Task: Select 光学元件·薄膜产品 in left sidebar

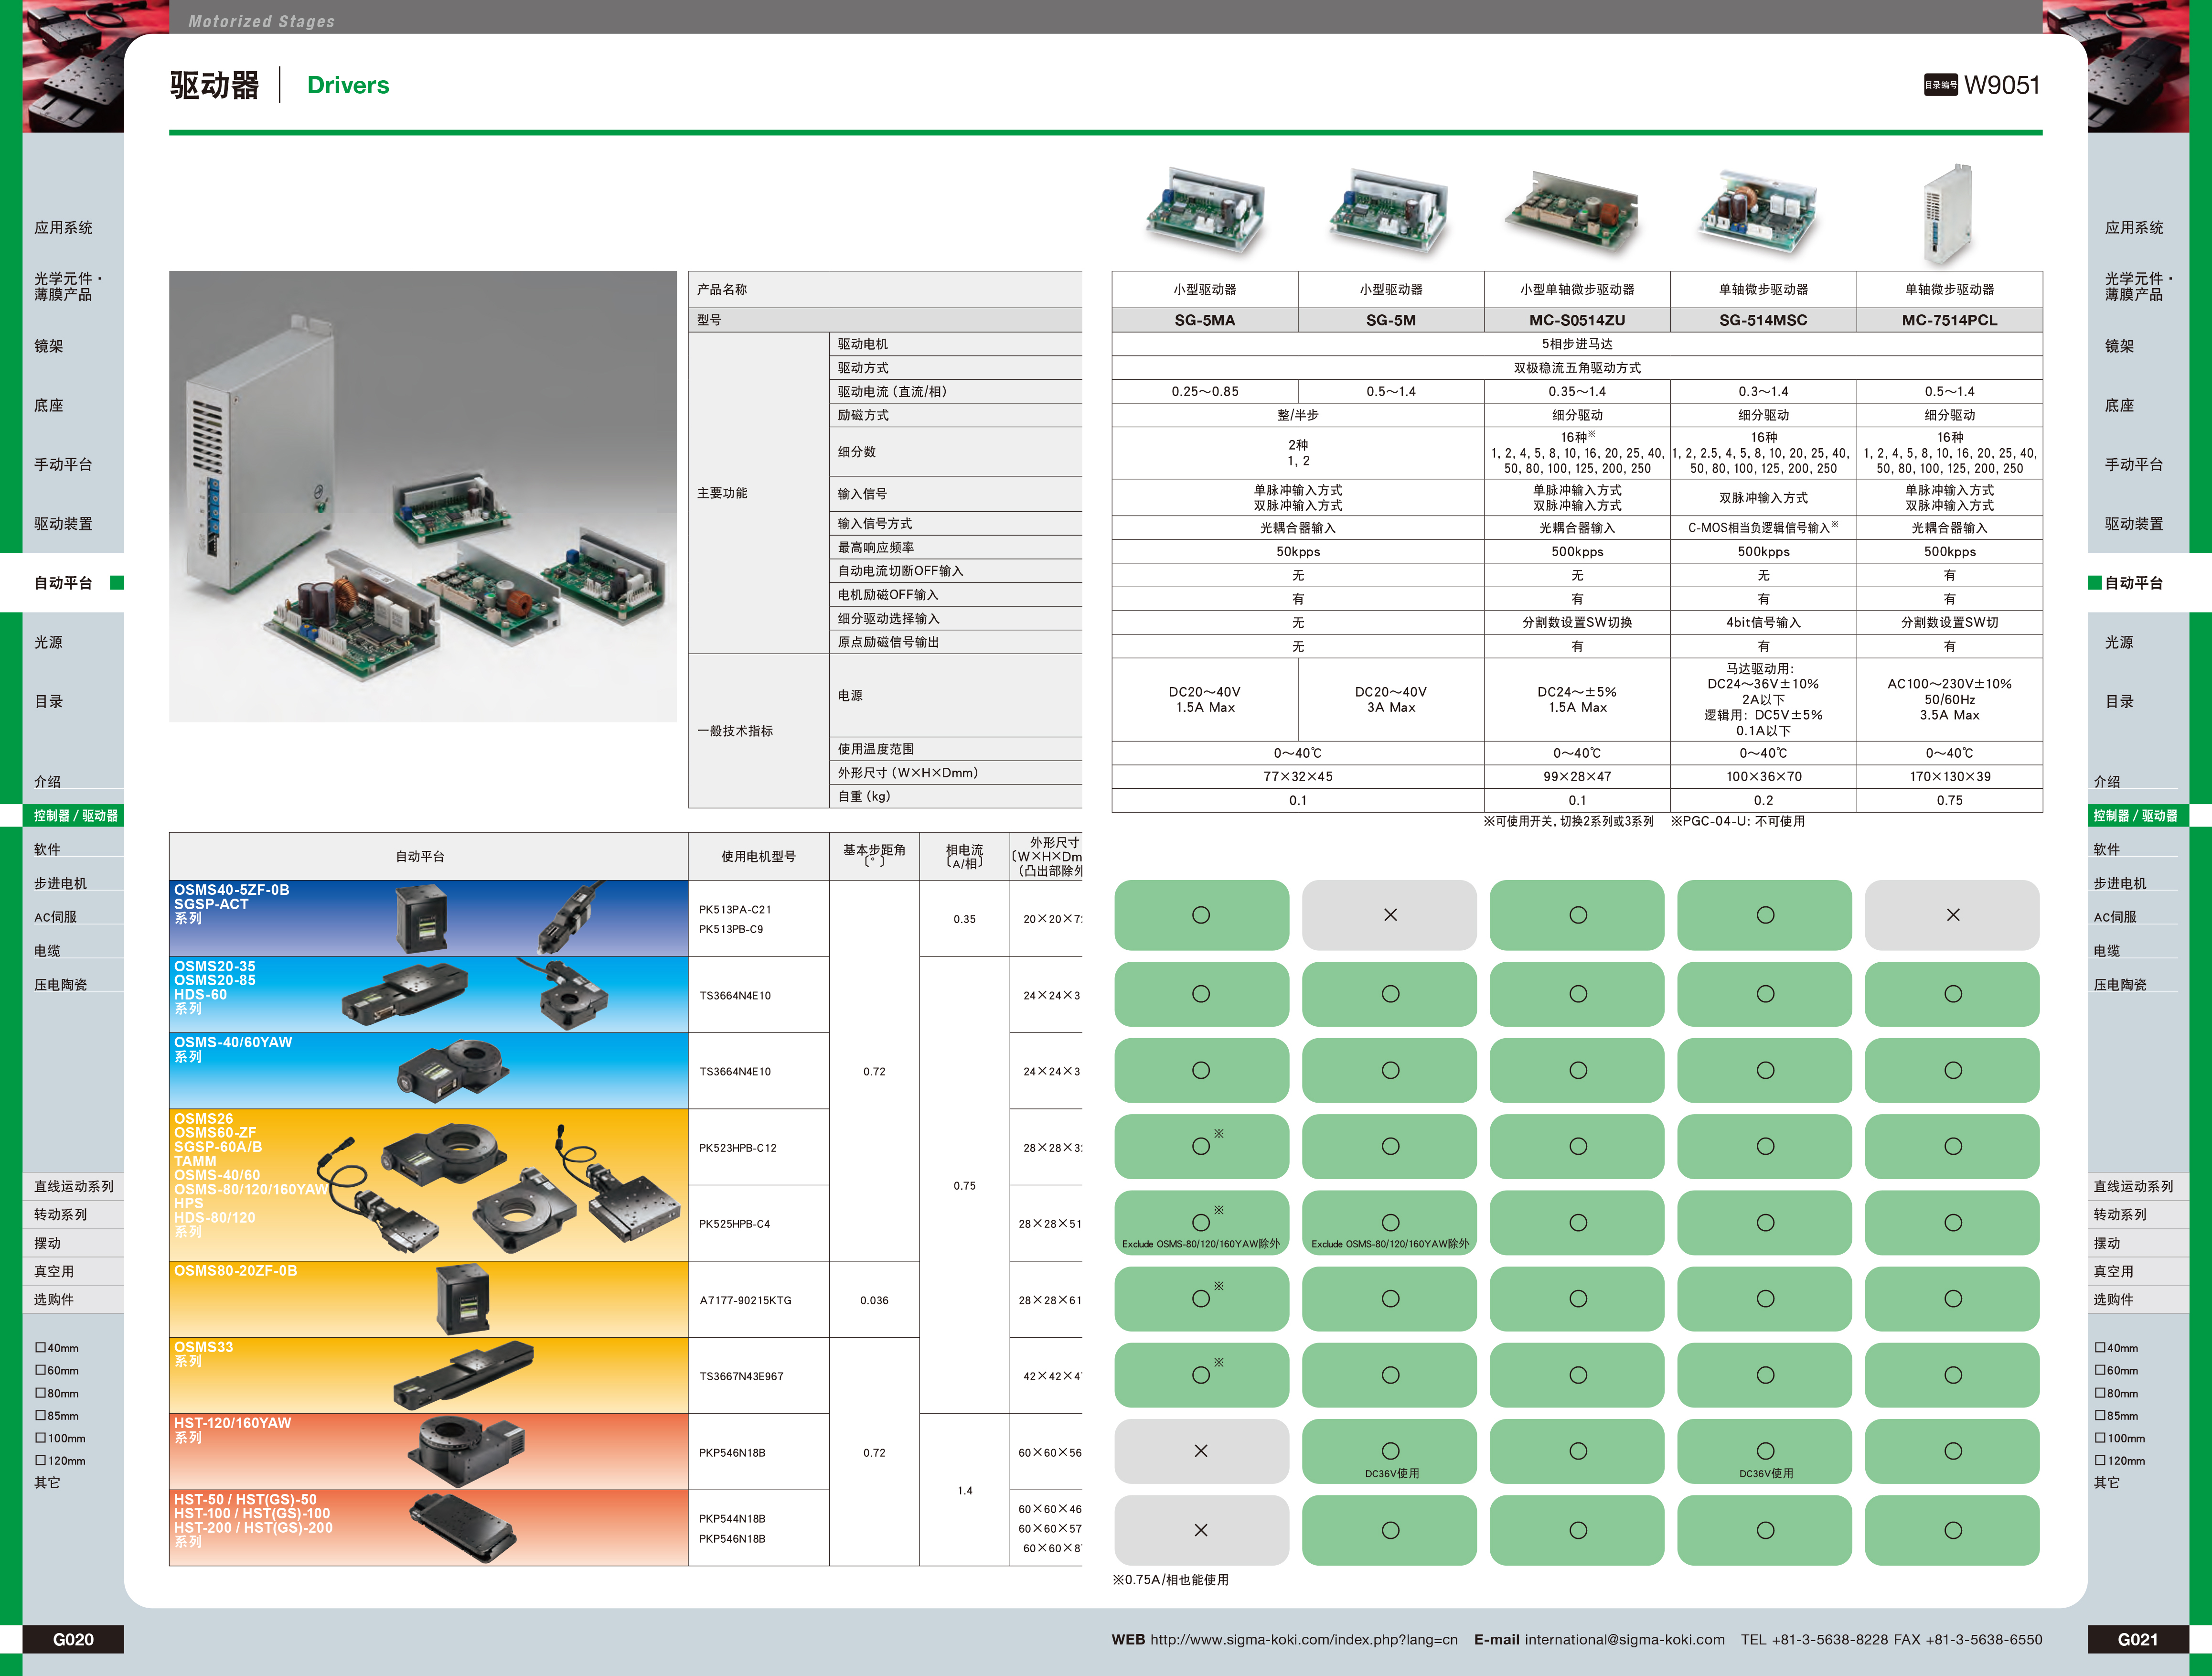Action: click(x=66, y=286)
